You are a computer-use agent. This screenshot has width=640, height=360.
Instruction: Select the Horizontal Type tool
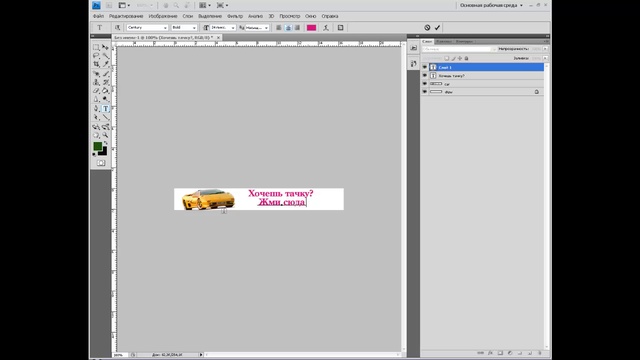click(x=106, y=109)
